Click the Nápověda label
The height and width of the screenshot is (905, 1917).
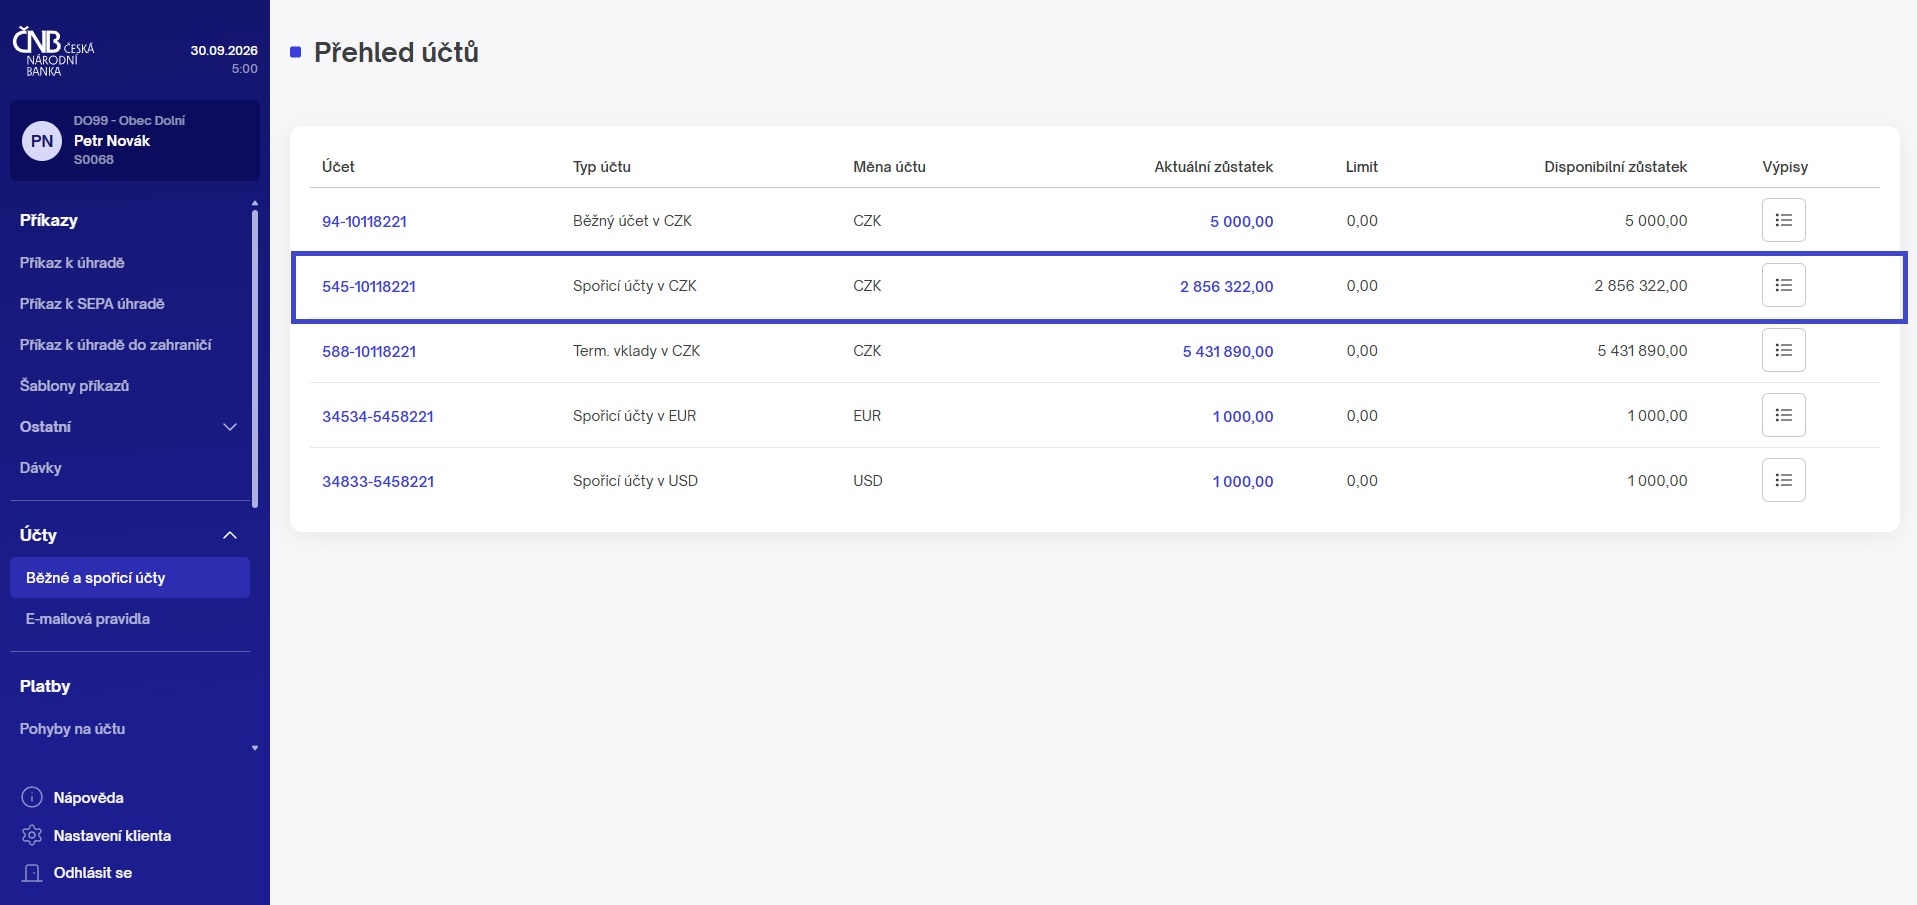[x=89, y=798]
